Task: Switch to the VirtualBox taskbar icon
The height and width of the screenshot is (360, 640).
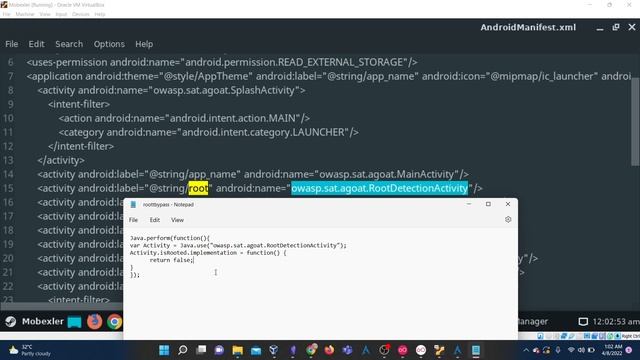Action: (274, 350)
